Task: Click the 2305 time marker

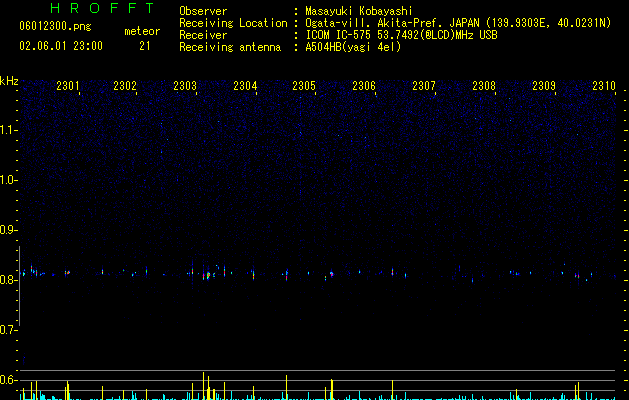Action: (x=304, y=86)
